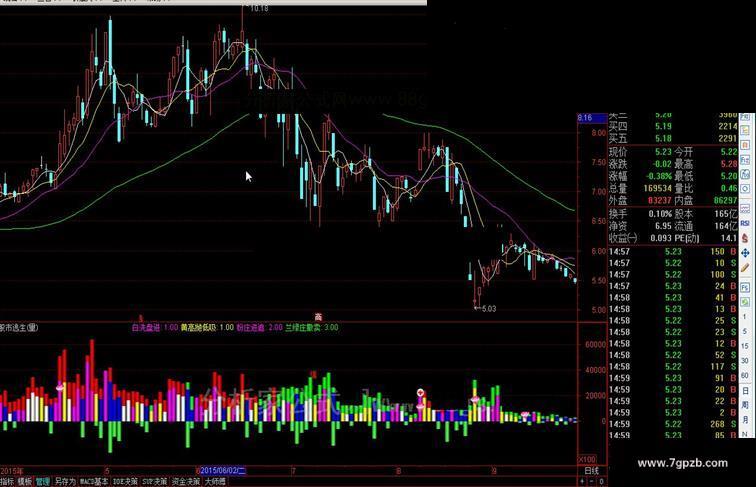Image resolution: width=756 pixels, height=487 pixels.
Task: Click 收益 0.093 earnings value
Action: pos(661,238)
